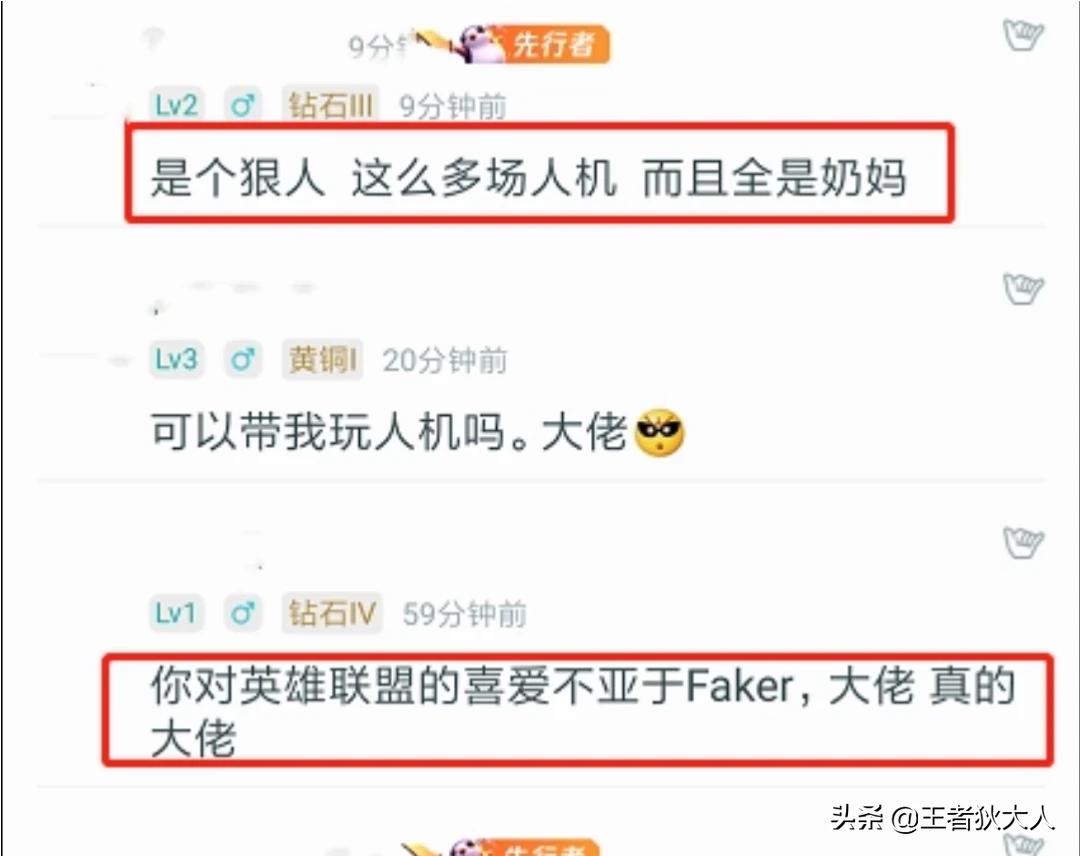Viewport: 1080px width, 856px height.
Task: Select the 钻石IV rank tag
Action: (332, 613)
